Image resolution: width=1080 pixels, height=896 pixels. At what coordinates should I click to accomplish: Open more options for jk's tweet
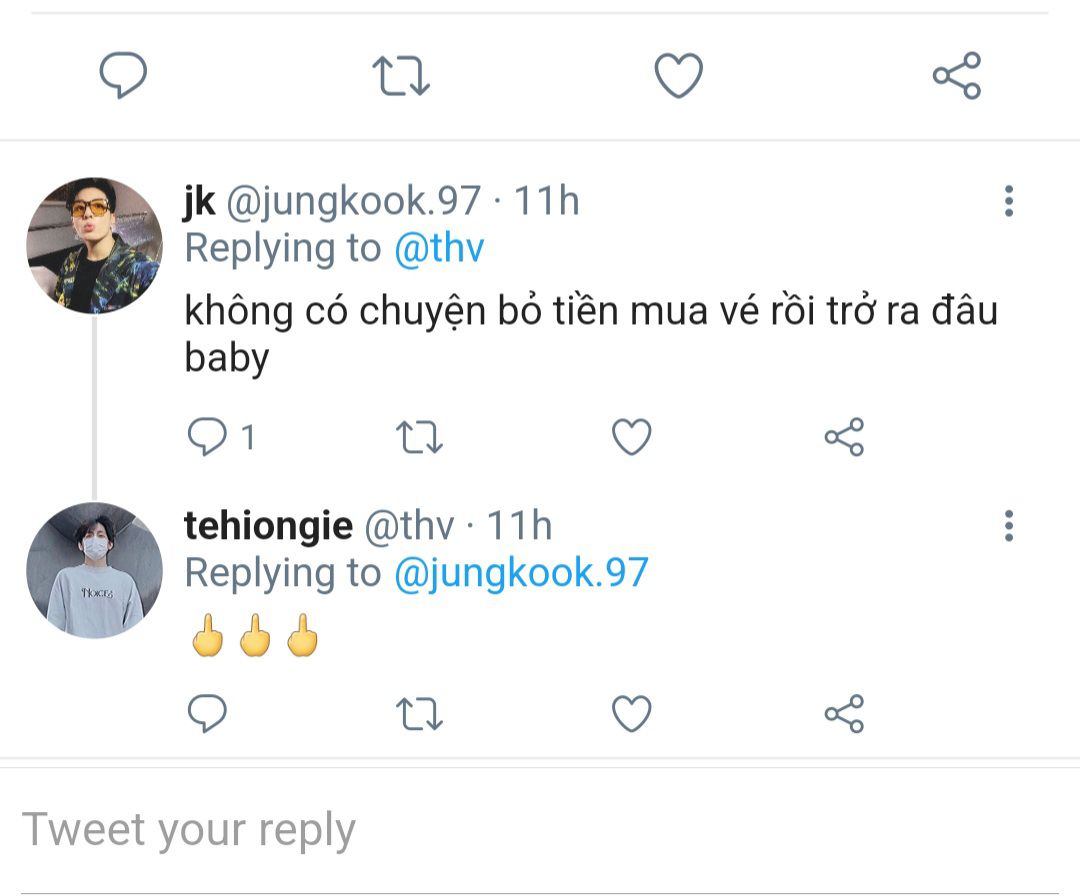click(x=1008, y=201)
